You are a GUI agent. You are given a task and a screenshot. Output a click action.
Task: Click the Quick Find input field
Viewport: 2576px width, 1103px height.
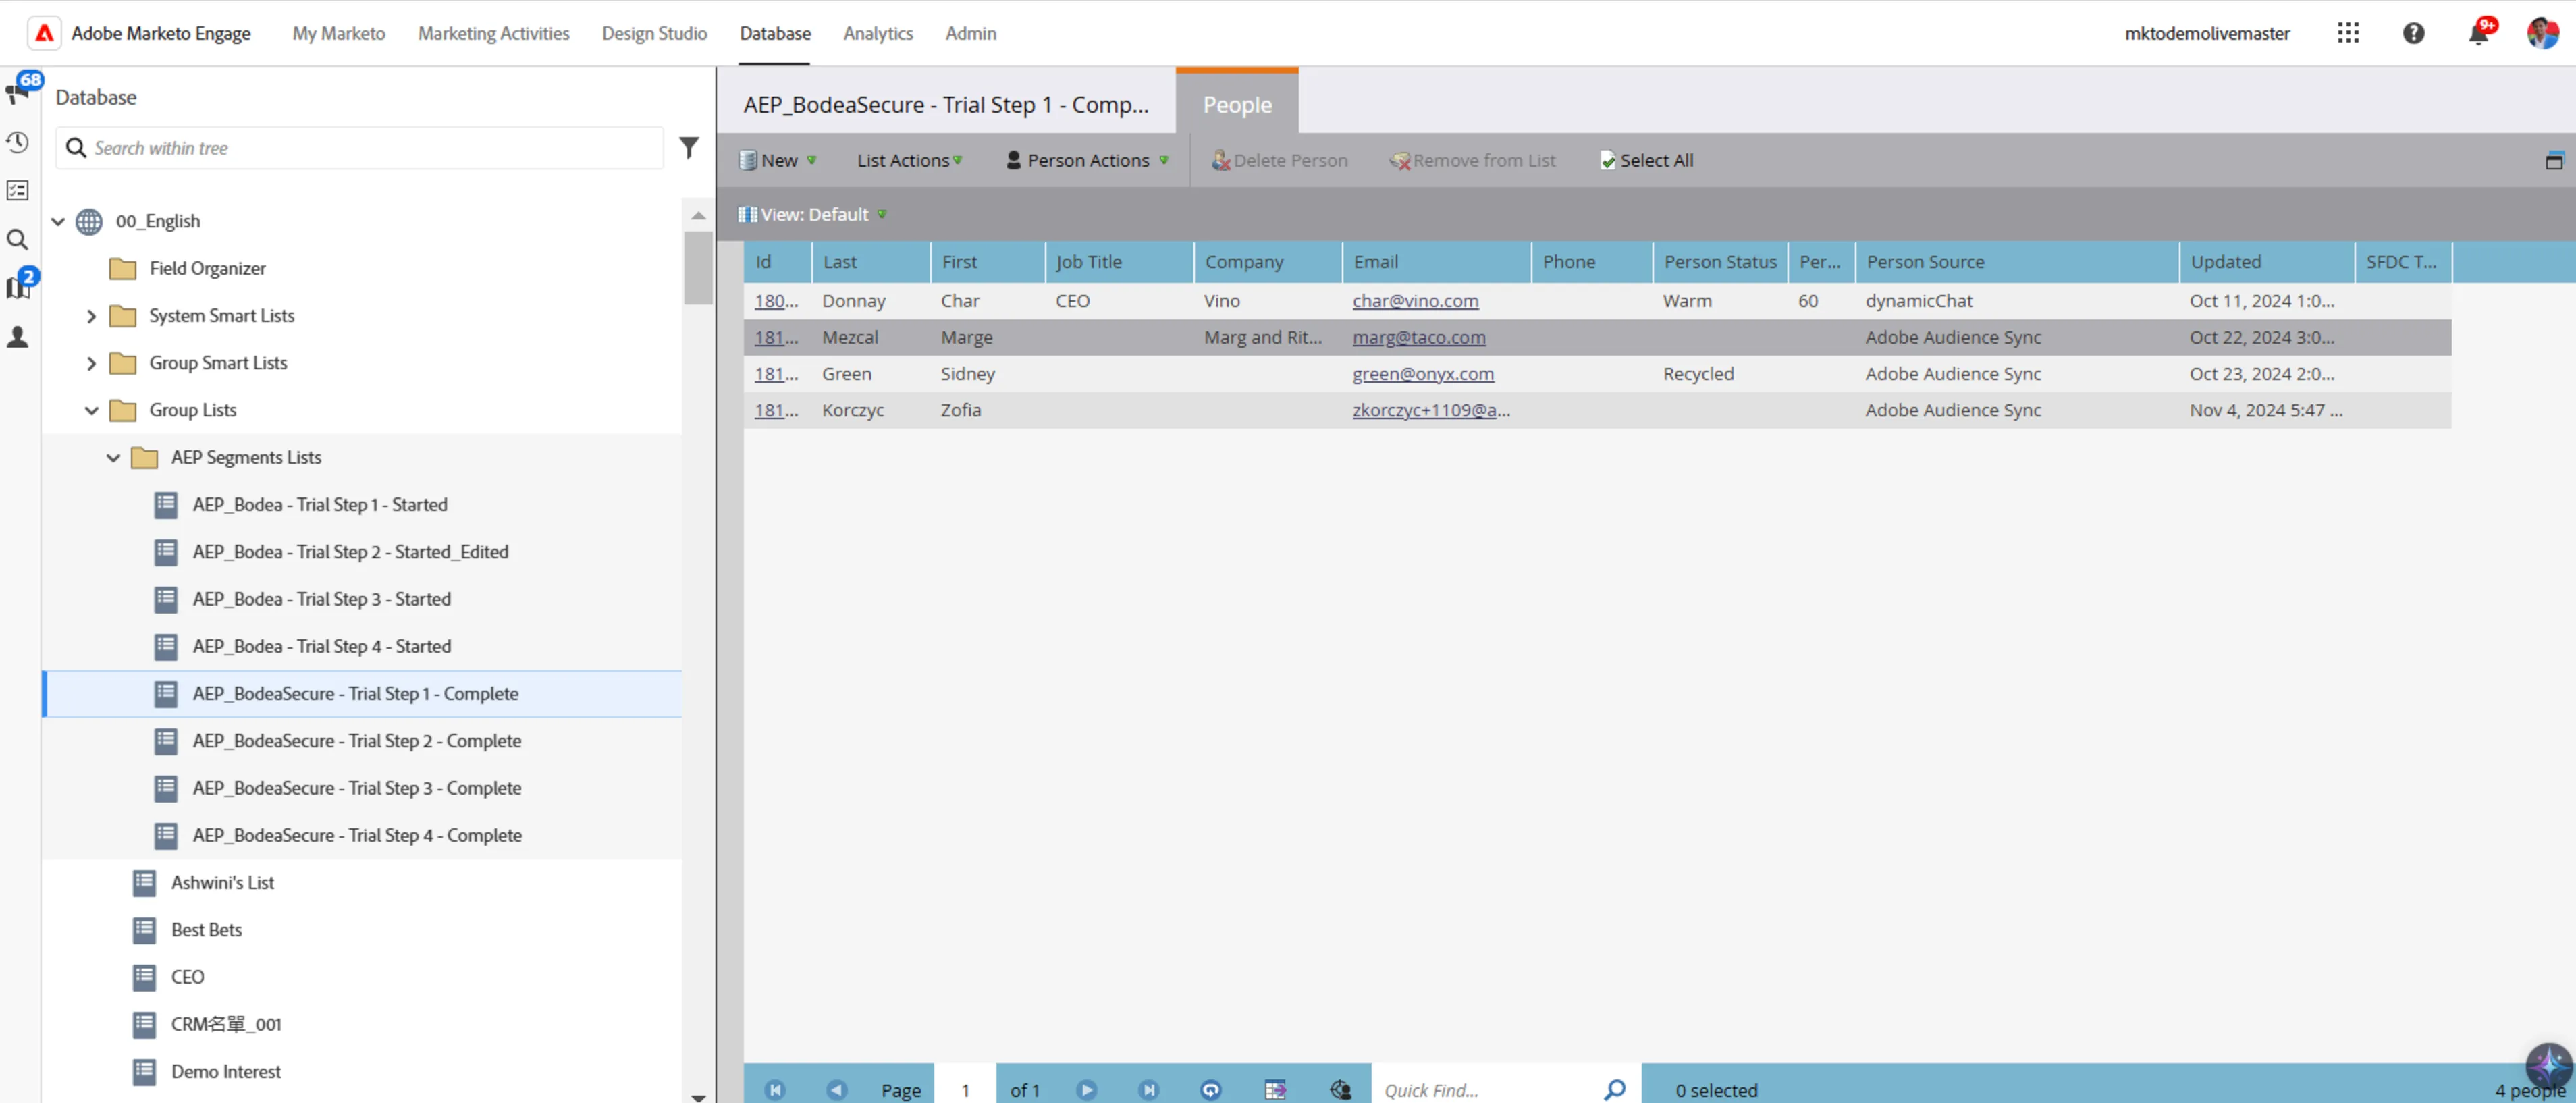(1487, 1089)
